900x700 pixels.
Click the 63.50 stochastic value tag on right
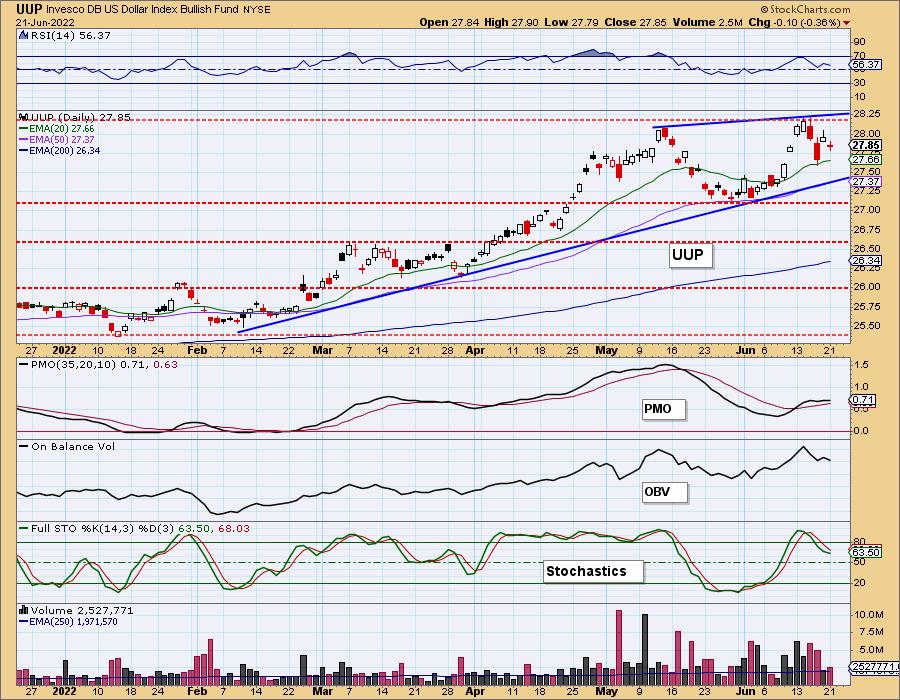pyautogui.click(x=866, y=553)
